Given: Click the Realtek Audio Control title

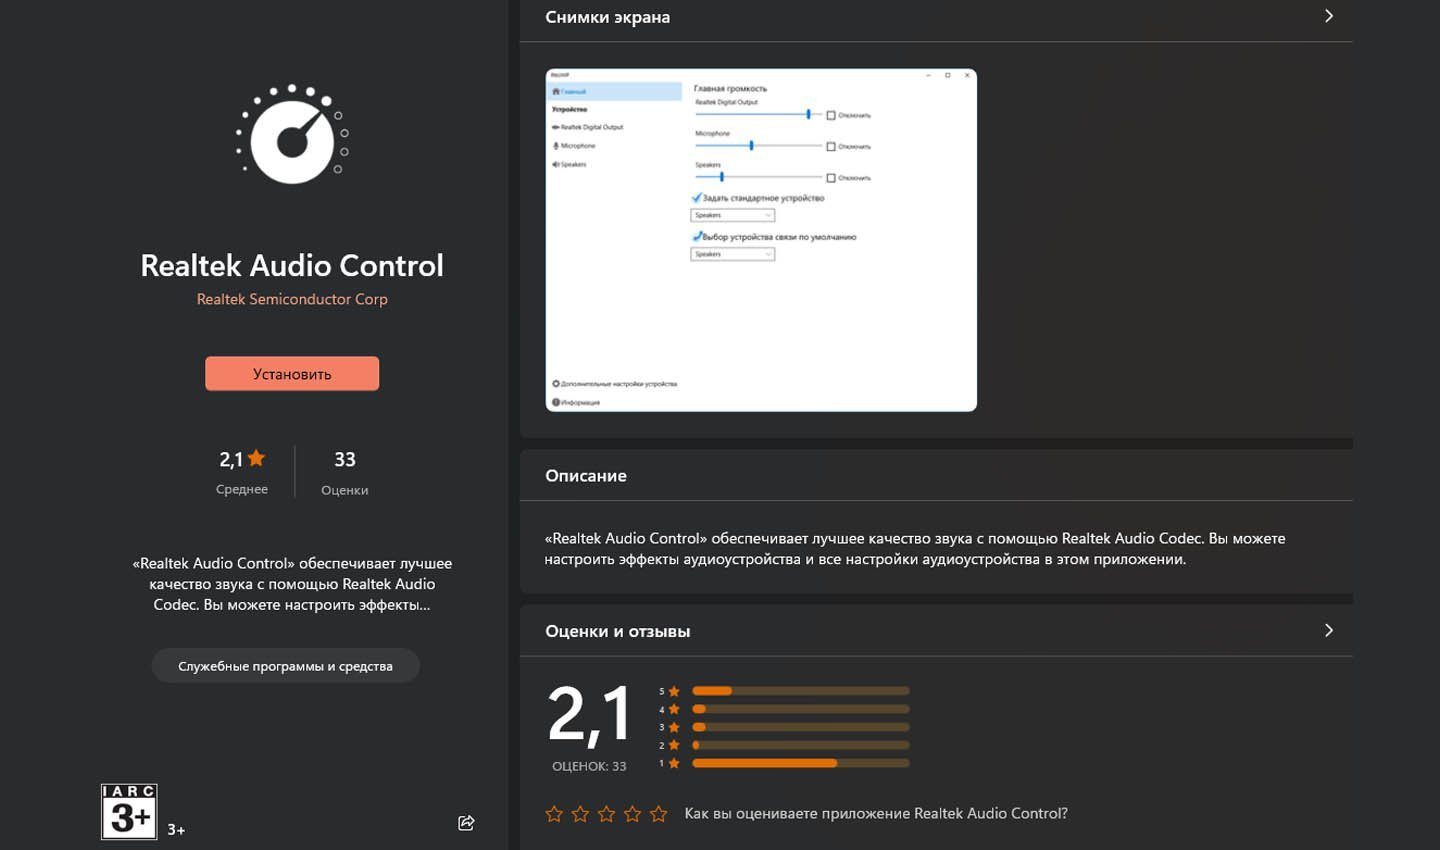Looking at the screenshot, I should pos(292,265).
